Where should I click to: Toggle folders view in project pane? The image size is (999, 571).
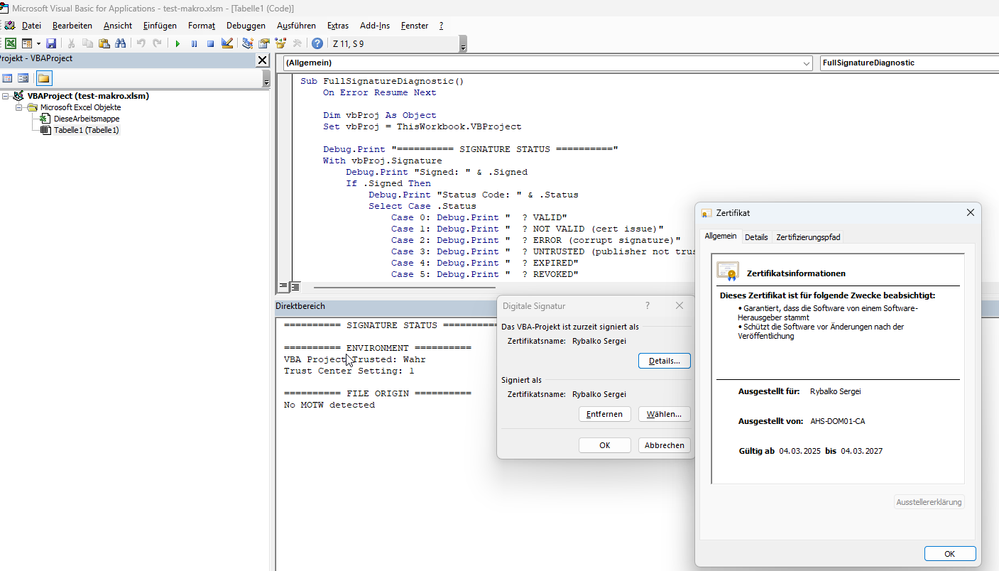pyautogui.click(x=44, y=78)
